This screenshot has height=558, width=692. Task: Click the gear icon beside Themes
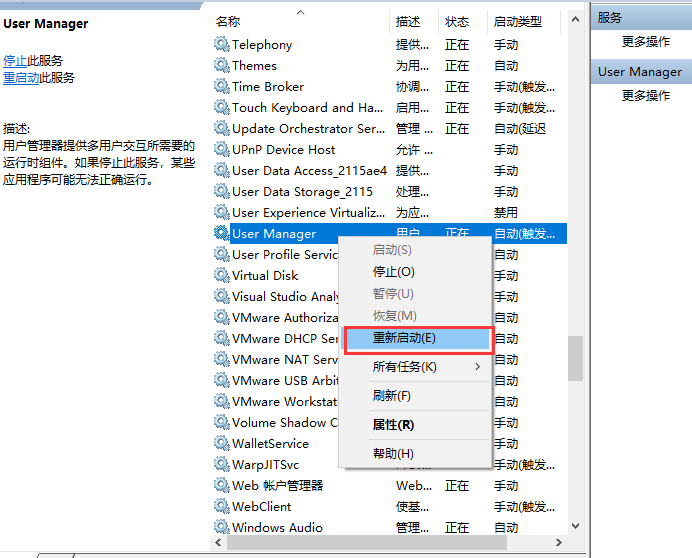222,65
